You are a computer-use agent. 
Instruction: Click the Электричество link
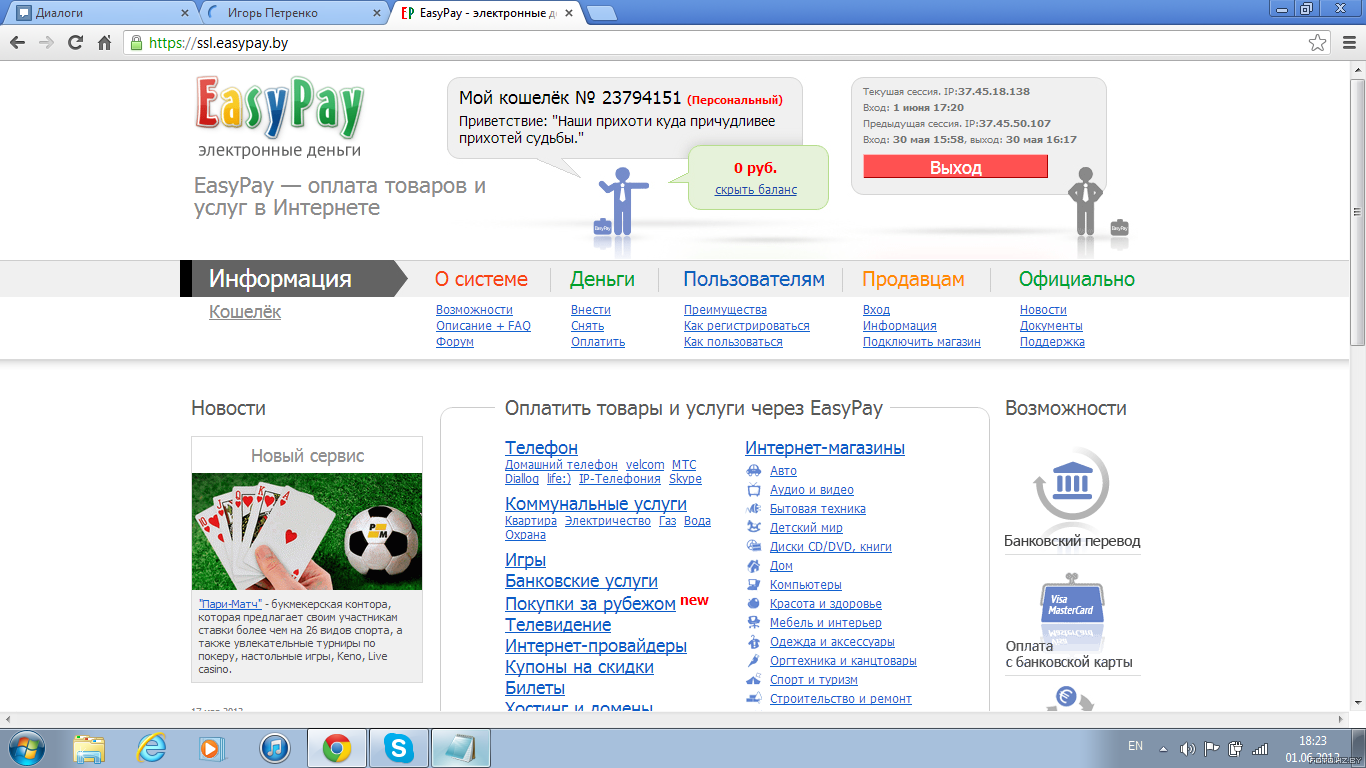tap(607, 521)
